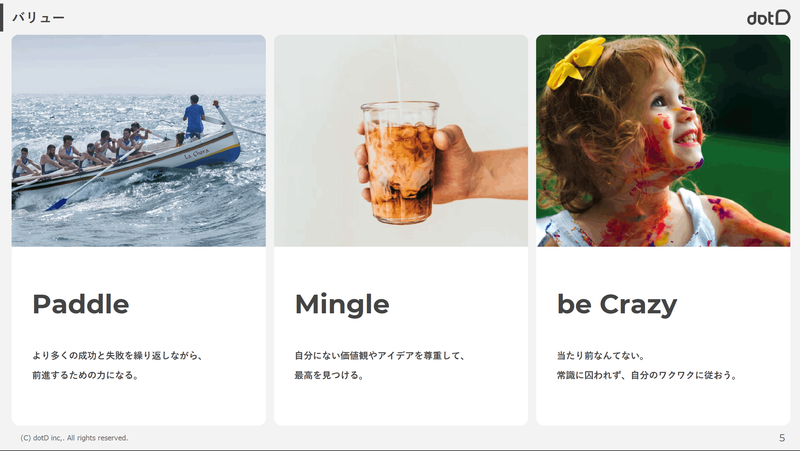Click the Paddle heading
Screen dimensions: 800x451
[81, 304]
